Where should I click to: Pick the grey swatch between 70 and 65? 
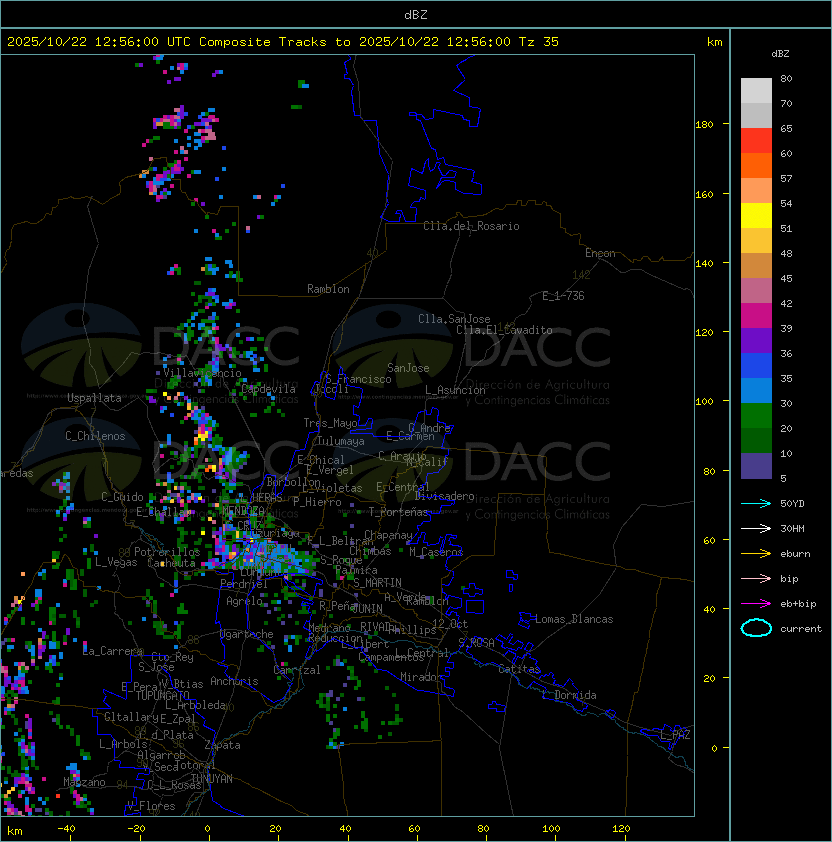[x=756, y=115]
